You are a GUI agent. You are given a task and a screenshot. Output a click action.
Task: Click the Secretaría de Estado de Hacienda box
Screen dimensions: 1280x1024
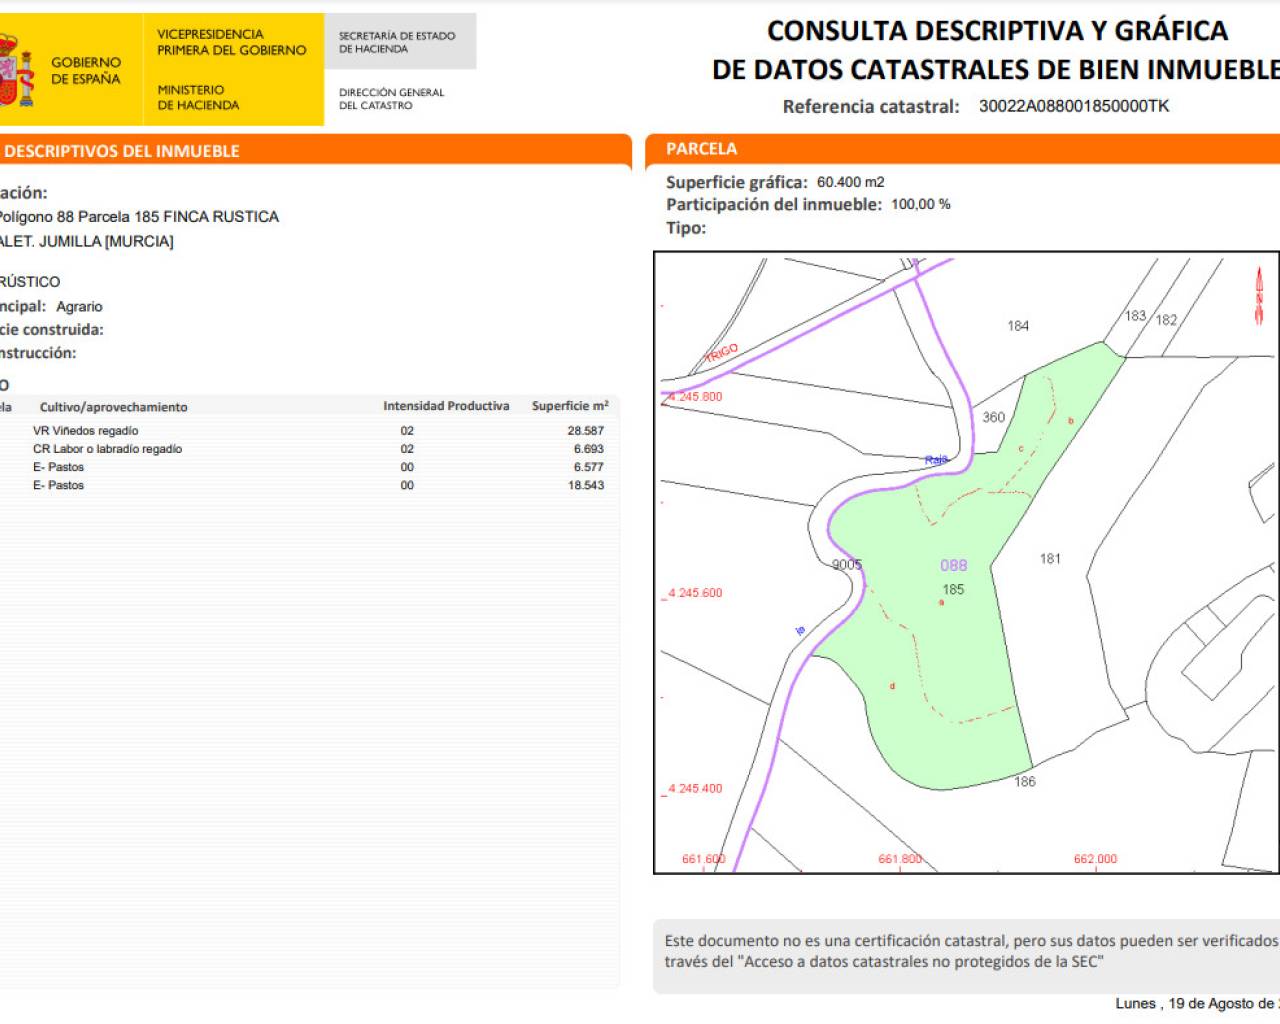click(x=399, y=42)
